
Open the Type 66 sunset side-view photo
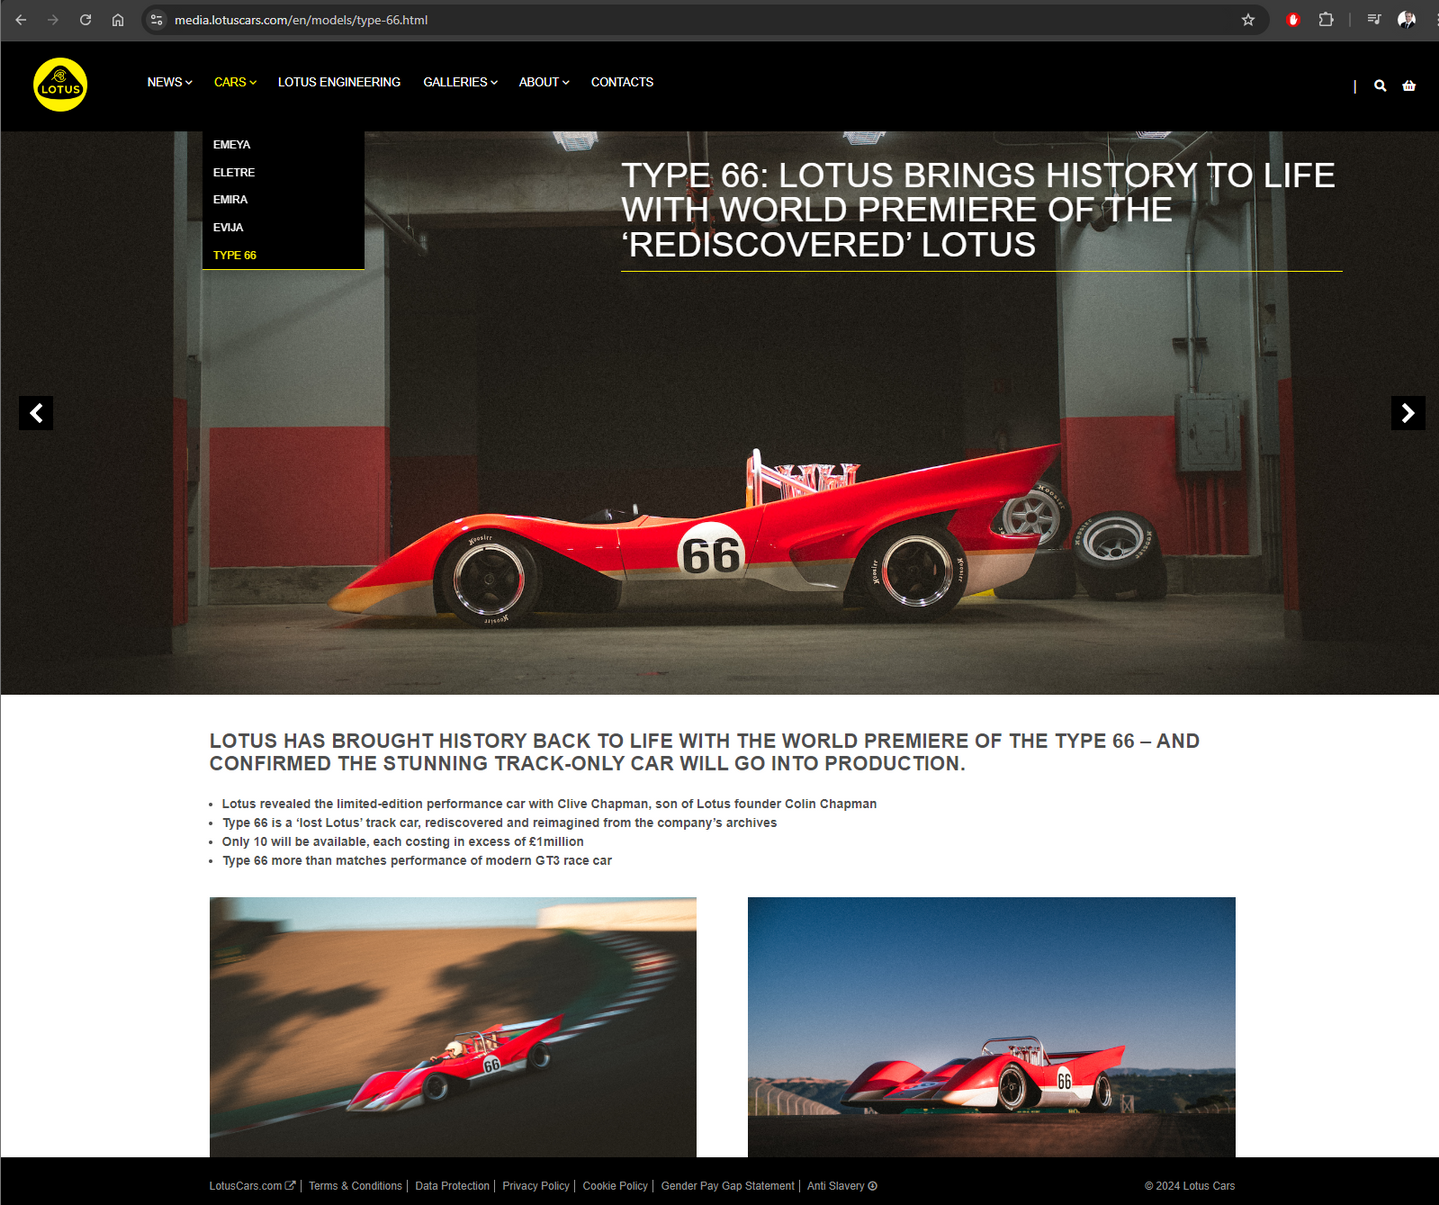click(x=992, y=1027)
